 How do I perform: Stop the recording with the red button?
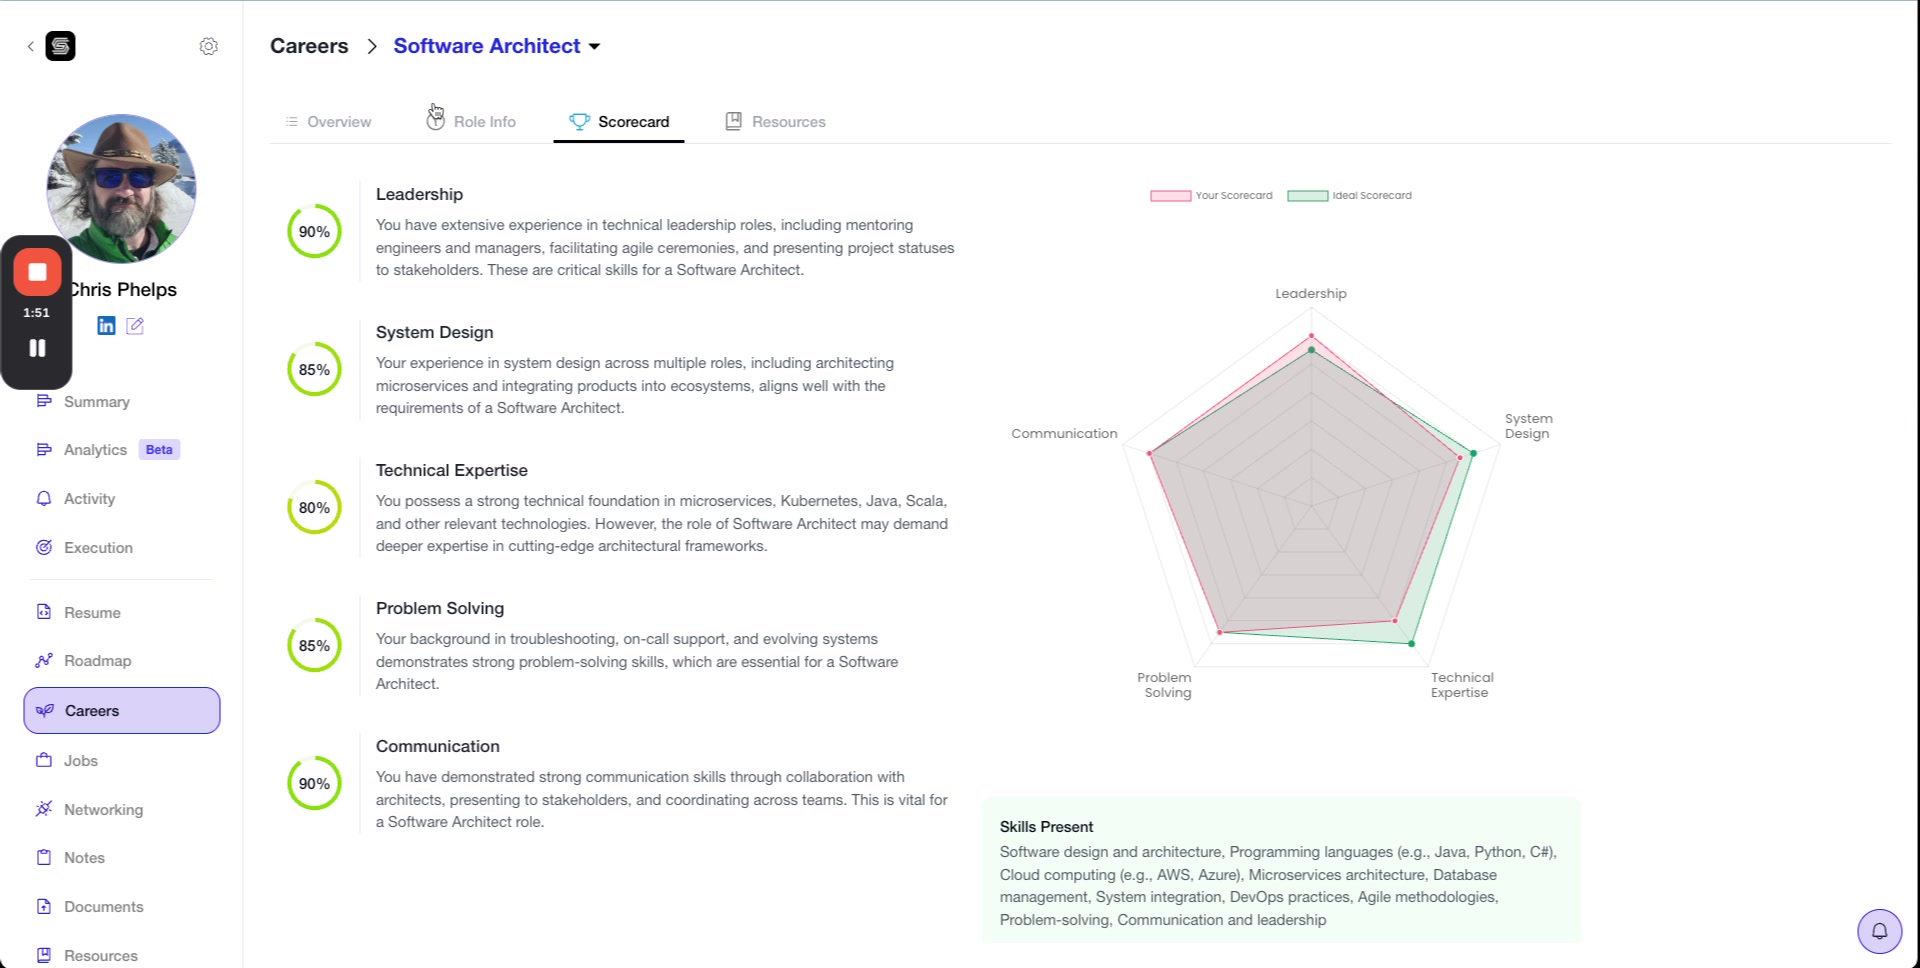point(37,271)
